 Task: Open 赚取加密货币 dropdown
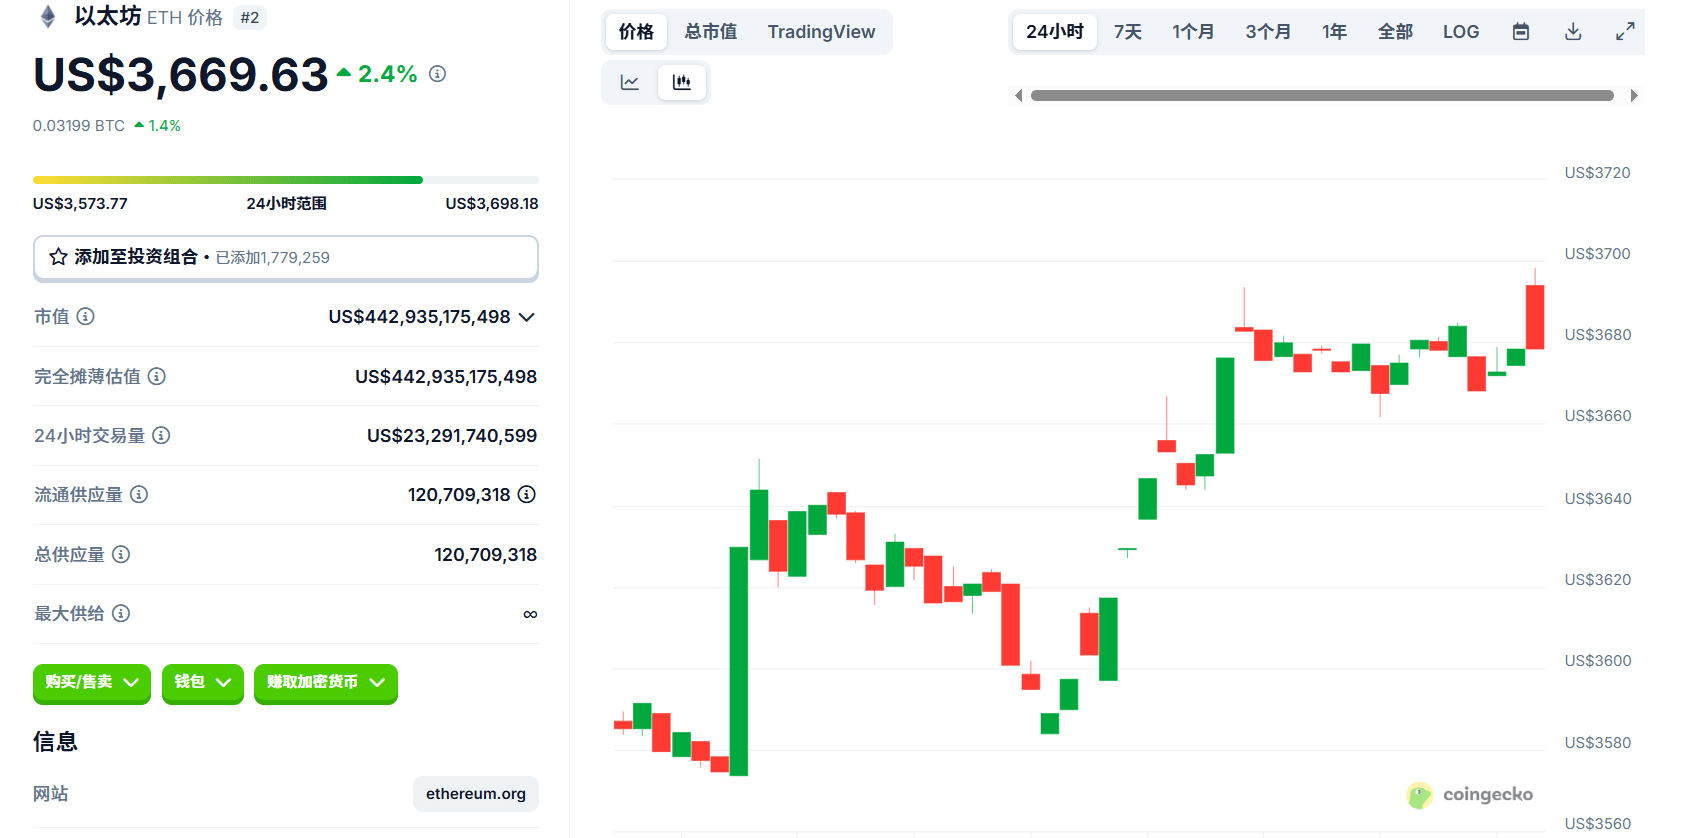point(326,683)
